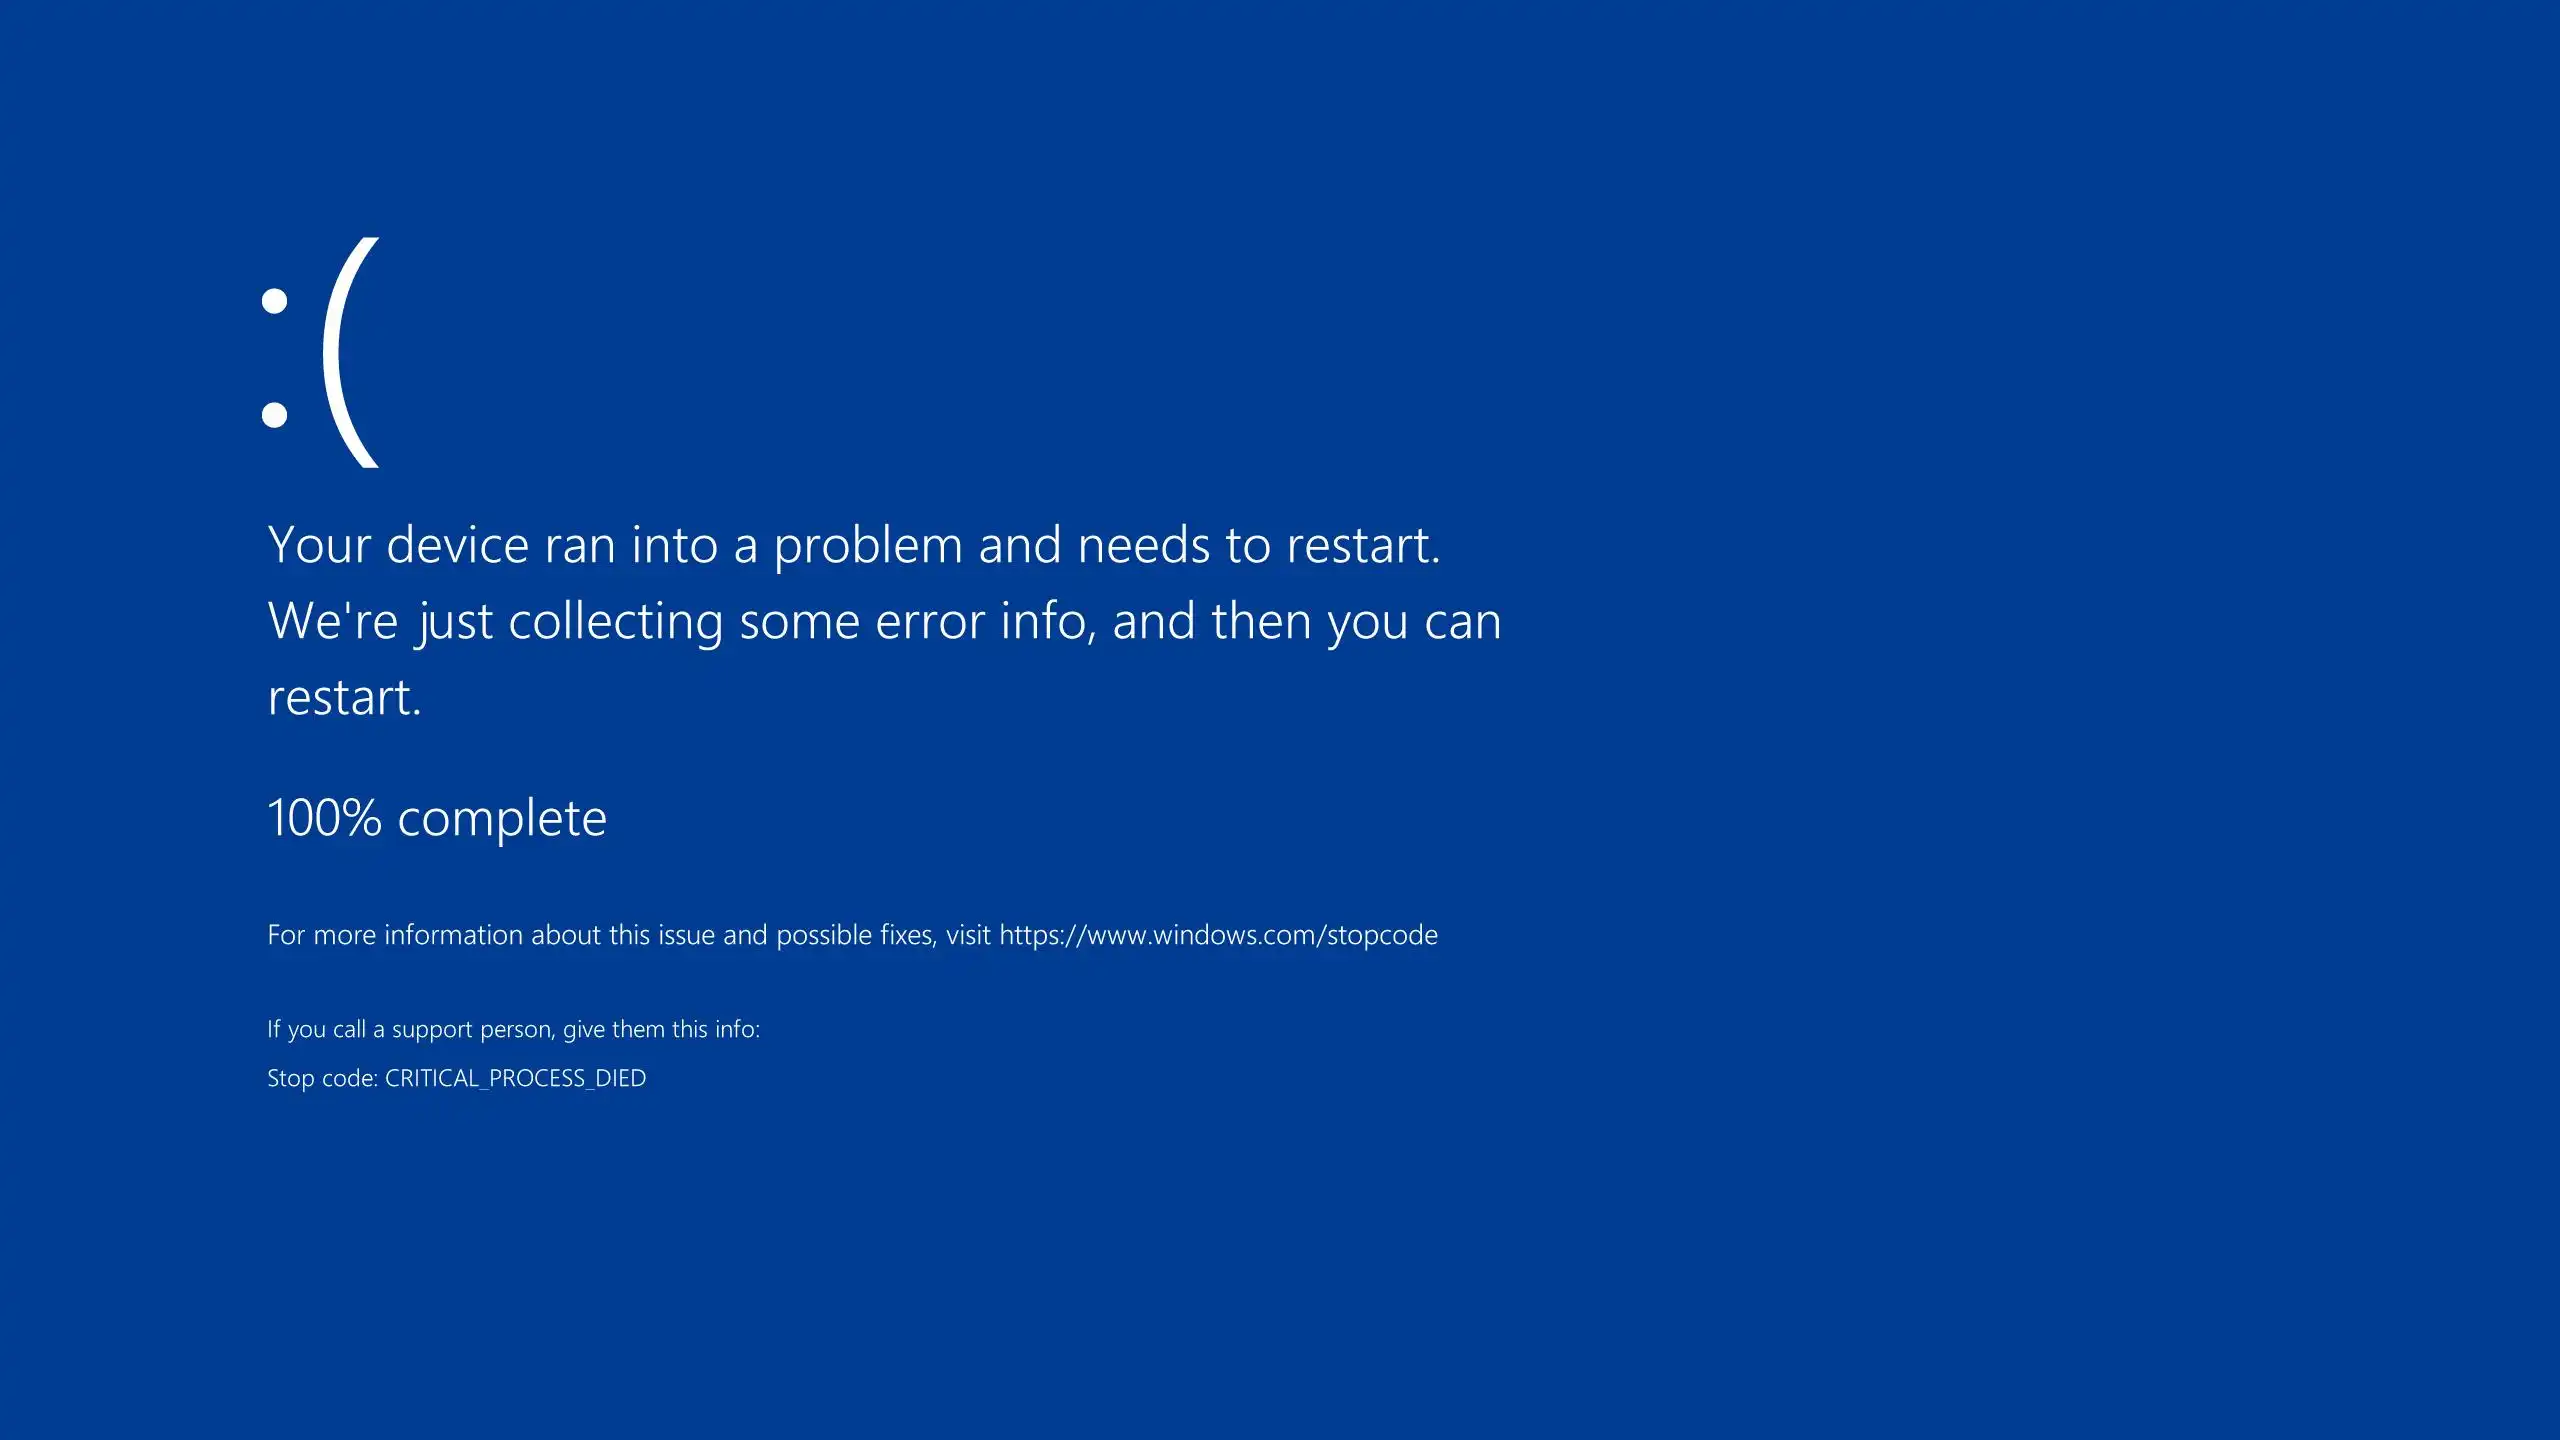Click the final standalone "restart." line
Screen dimensions: 2560x1440
click(x=345, y=698)
